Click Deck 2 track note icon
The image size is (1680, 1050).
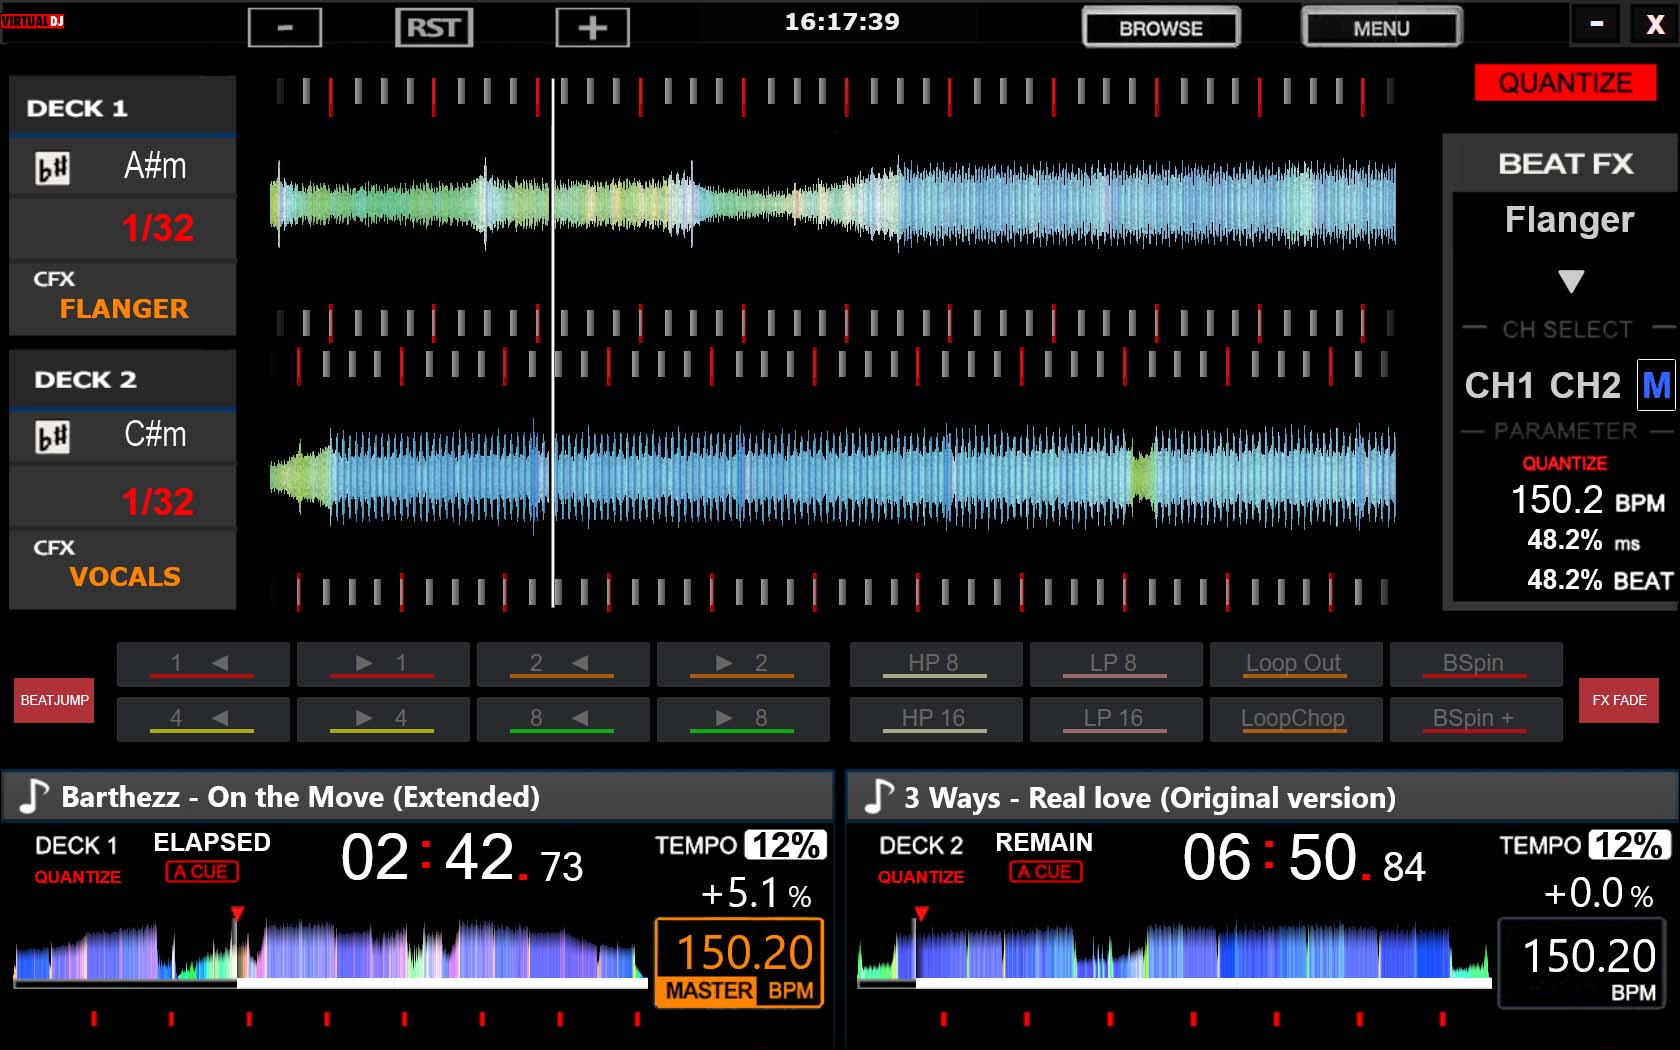[x=878, y=796]
